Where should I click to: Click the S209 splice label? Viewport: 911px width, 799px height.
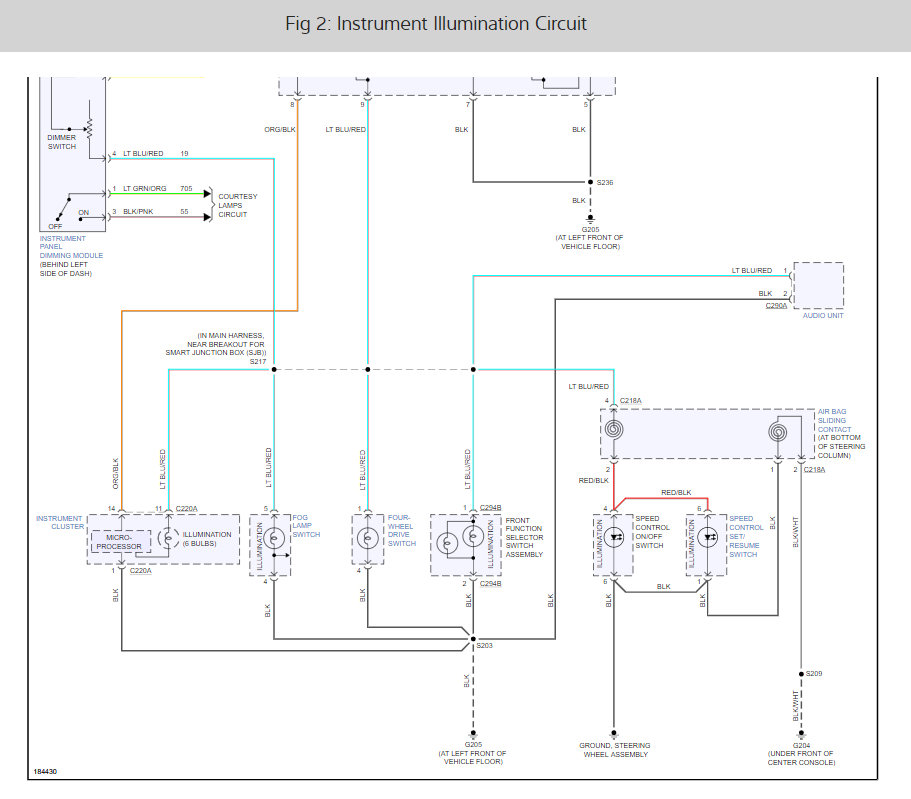tap(814, 674)
